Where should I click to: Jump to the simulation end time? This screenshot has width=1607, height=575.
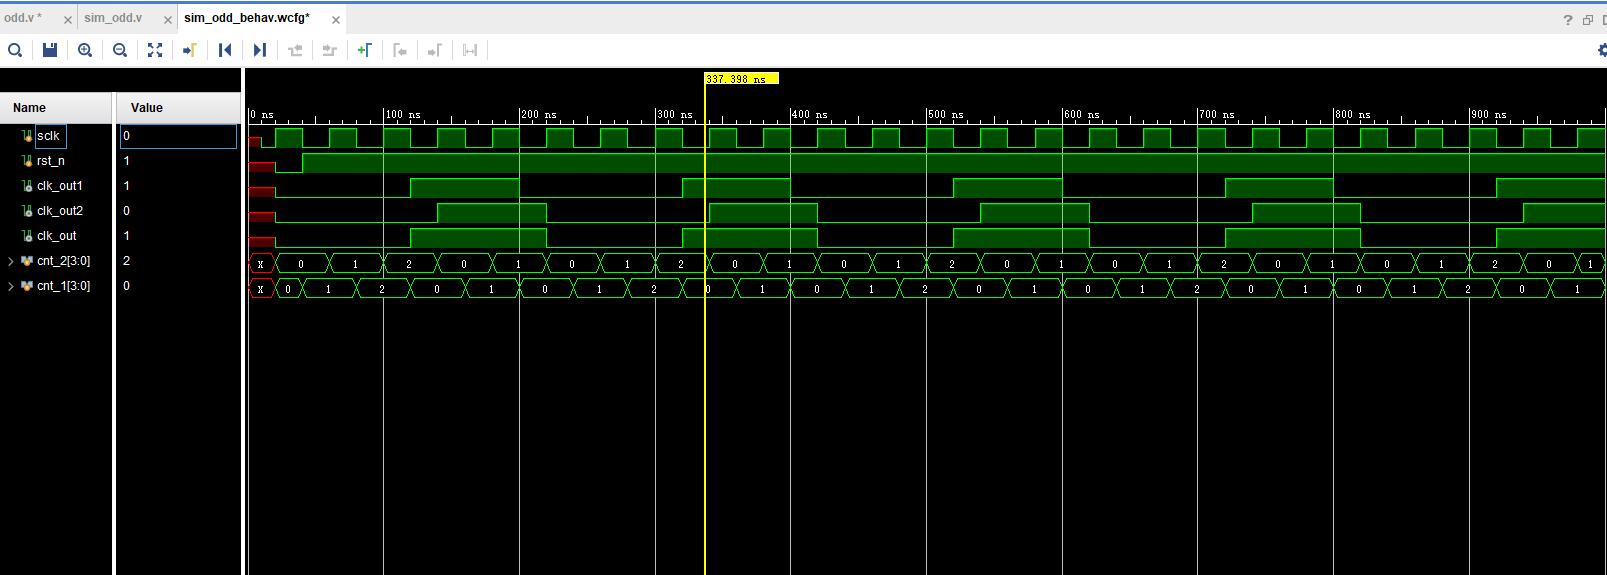[x=260, y=50]
